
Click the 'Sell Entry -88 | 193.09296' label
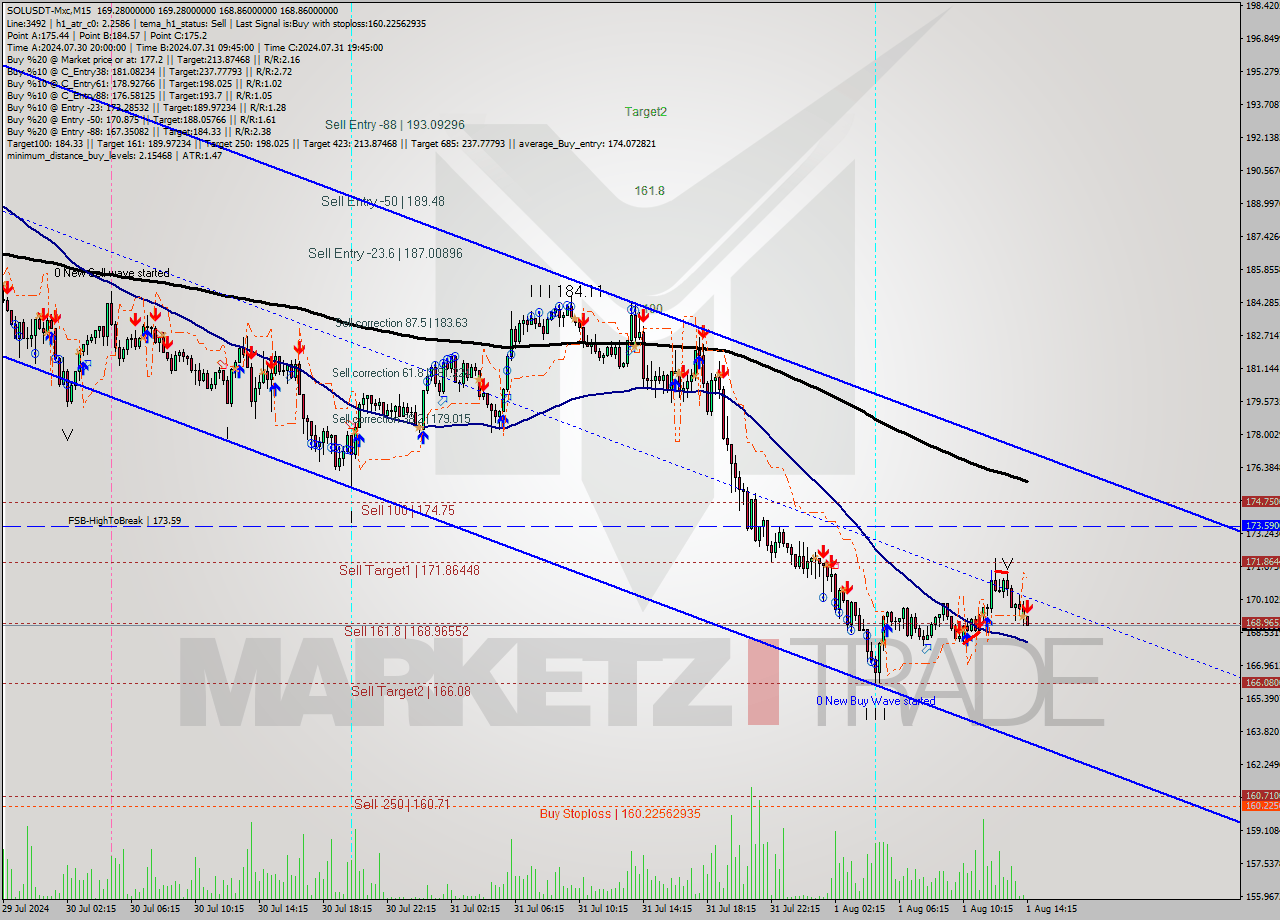pyautogui.click(x=394, y=125)
